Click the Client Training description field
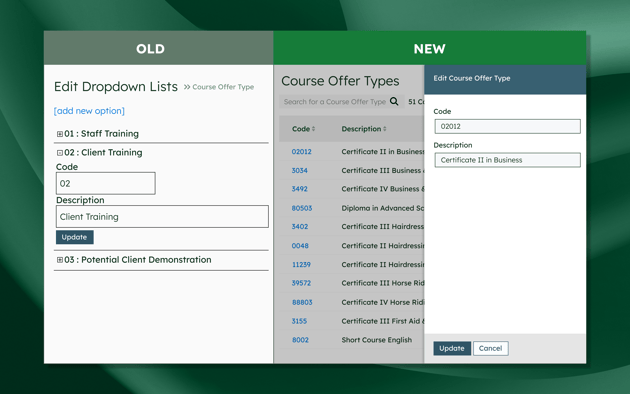The height and width of the screenshot is (394, 630). [x=162, y=216]
